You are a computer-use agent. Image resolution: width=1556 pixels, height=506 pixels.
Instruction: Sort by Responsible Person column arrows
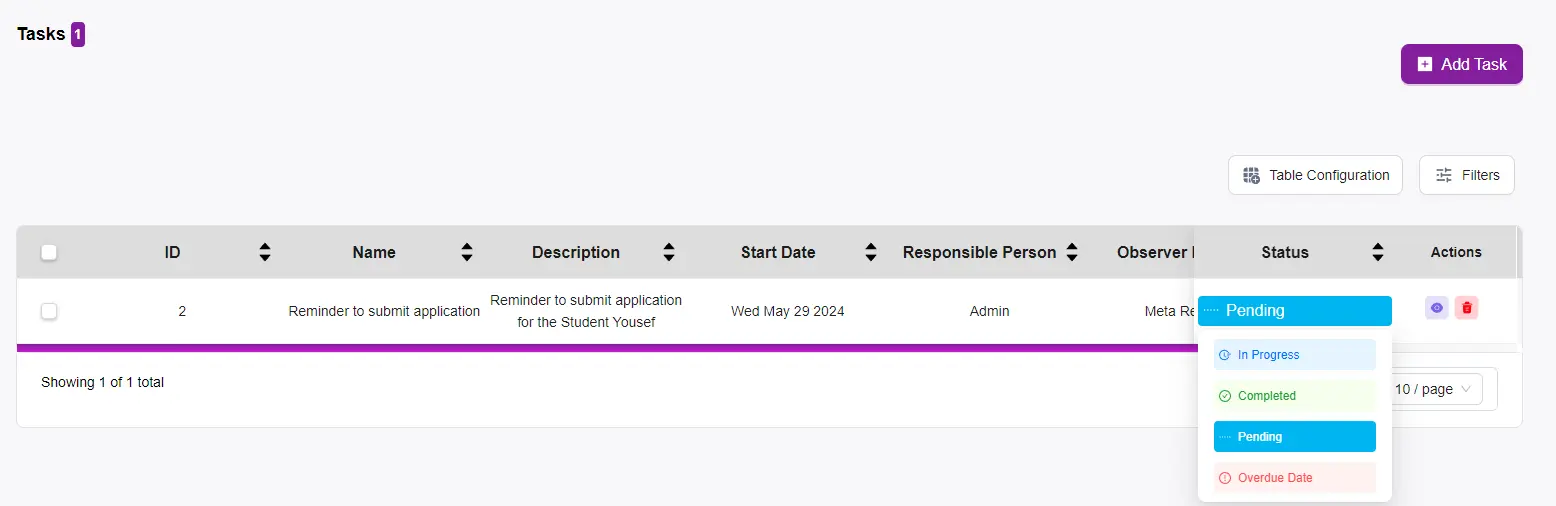(x=1072, y=252)
